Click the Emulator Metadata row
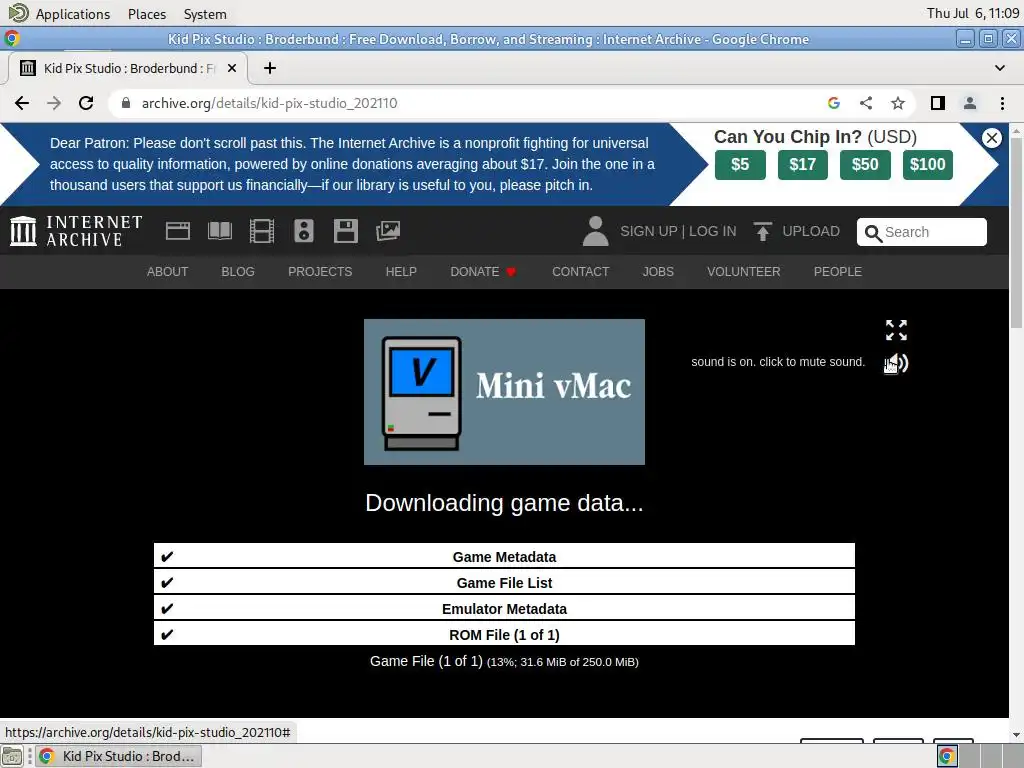Viewport: 1024px width, 768px height. click(x=504, y=609)
